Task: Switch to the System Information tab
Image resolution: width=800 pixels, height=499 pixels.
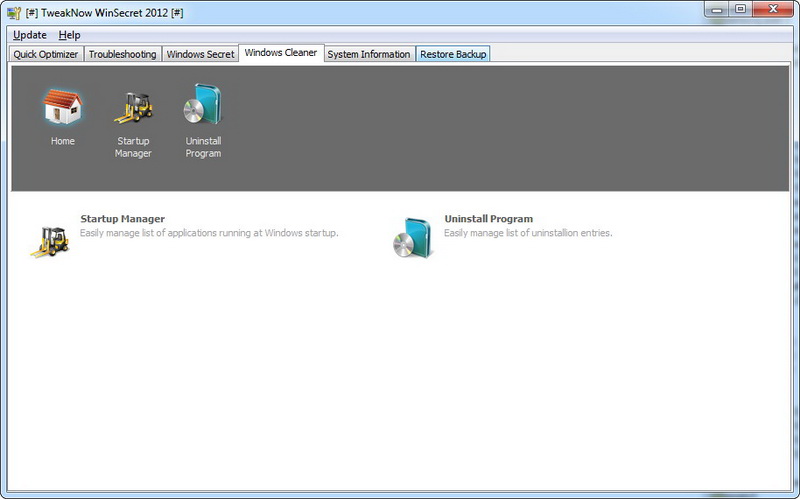Action: (368, 54)
